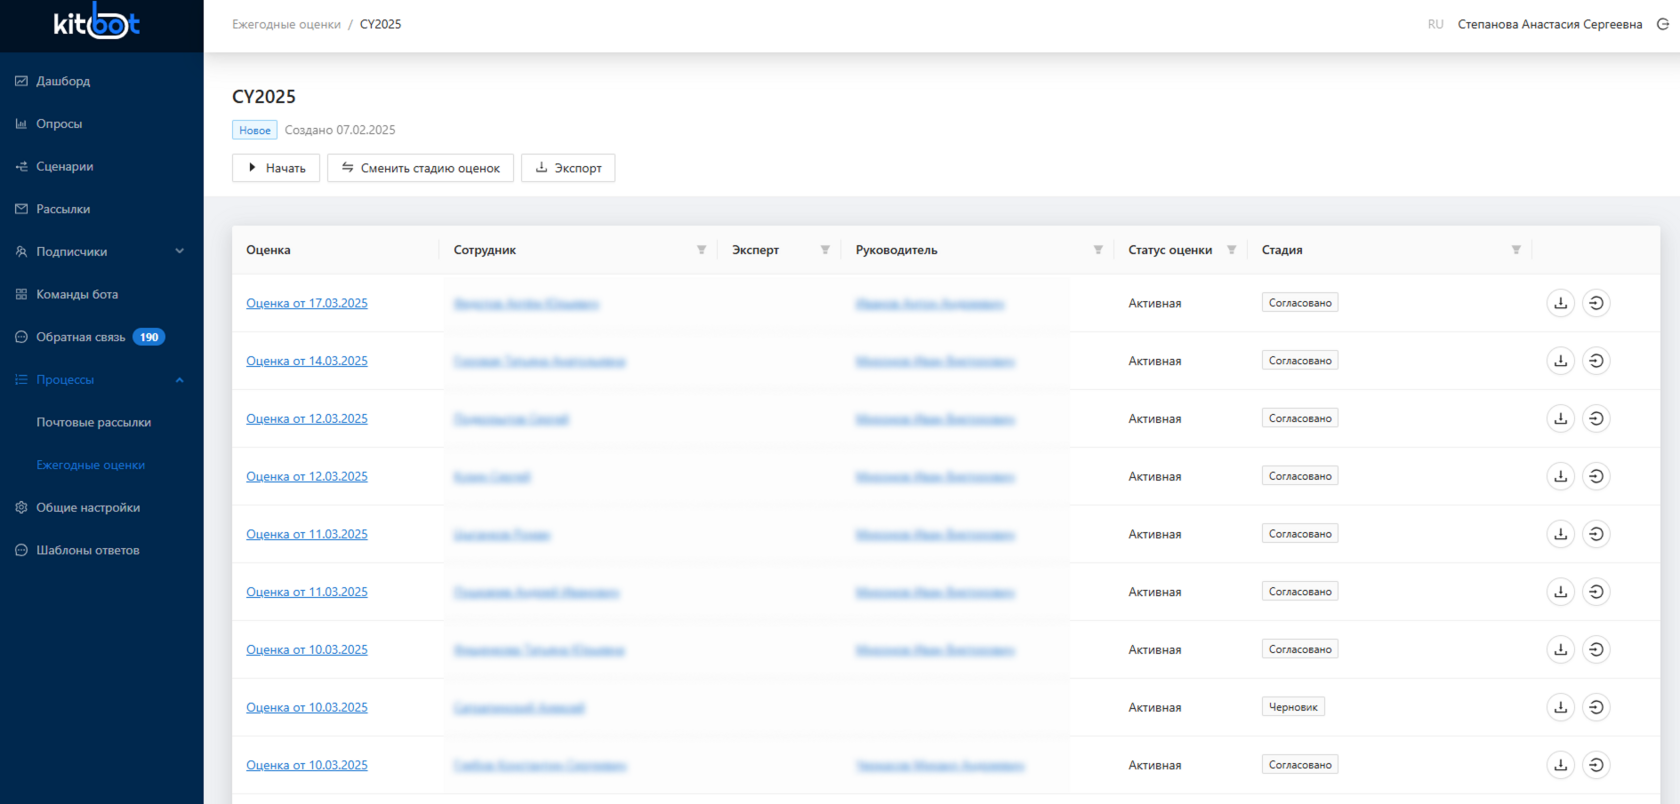Open the filter on the Руководитель column
Viewport: 1680px width, 804px height.
coord(1098,250)
